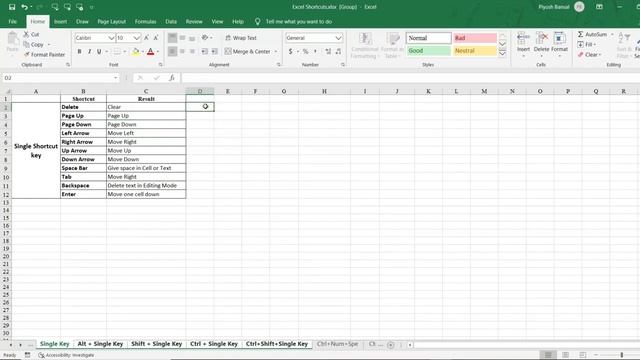Add a new sheet with plus icon
Viewport: 640px width, 360px height.
click(x=391, y=345)
